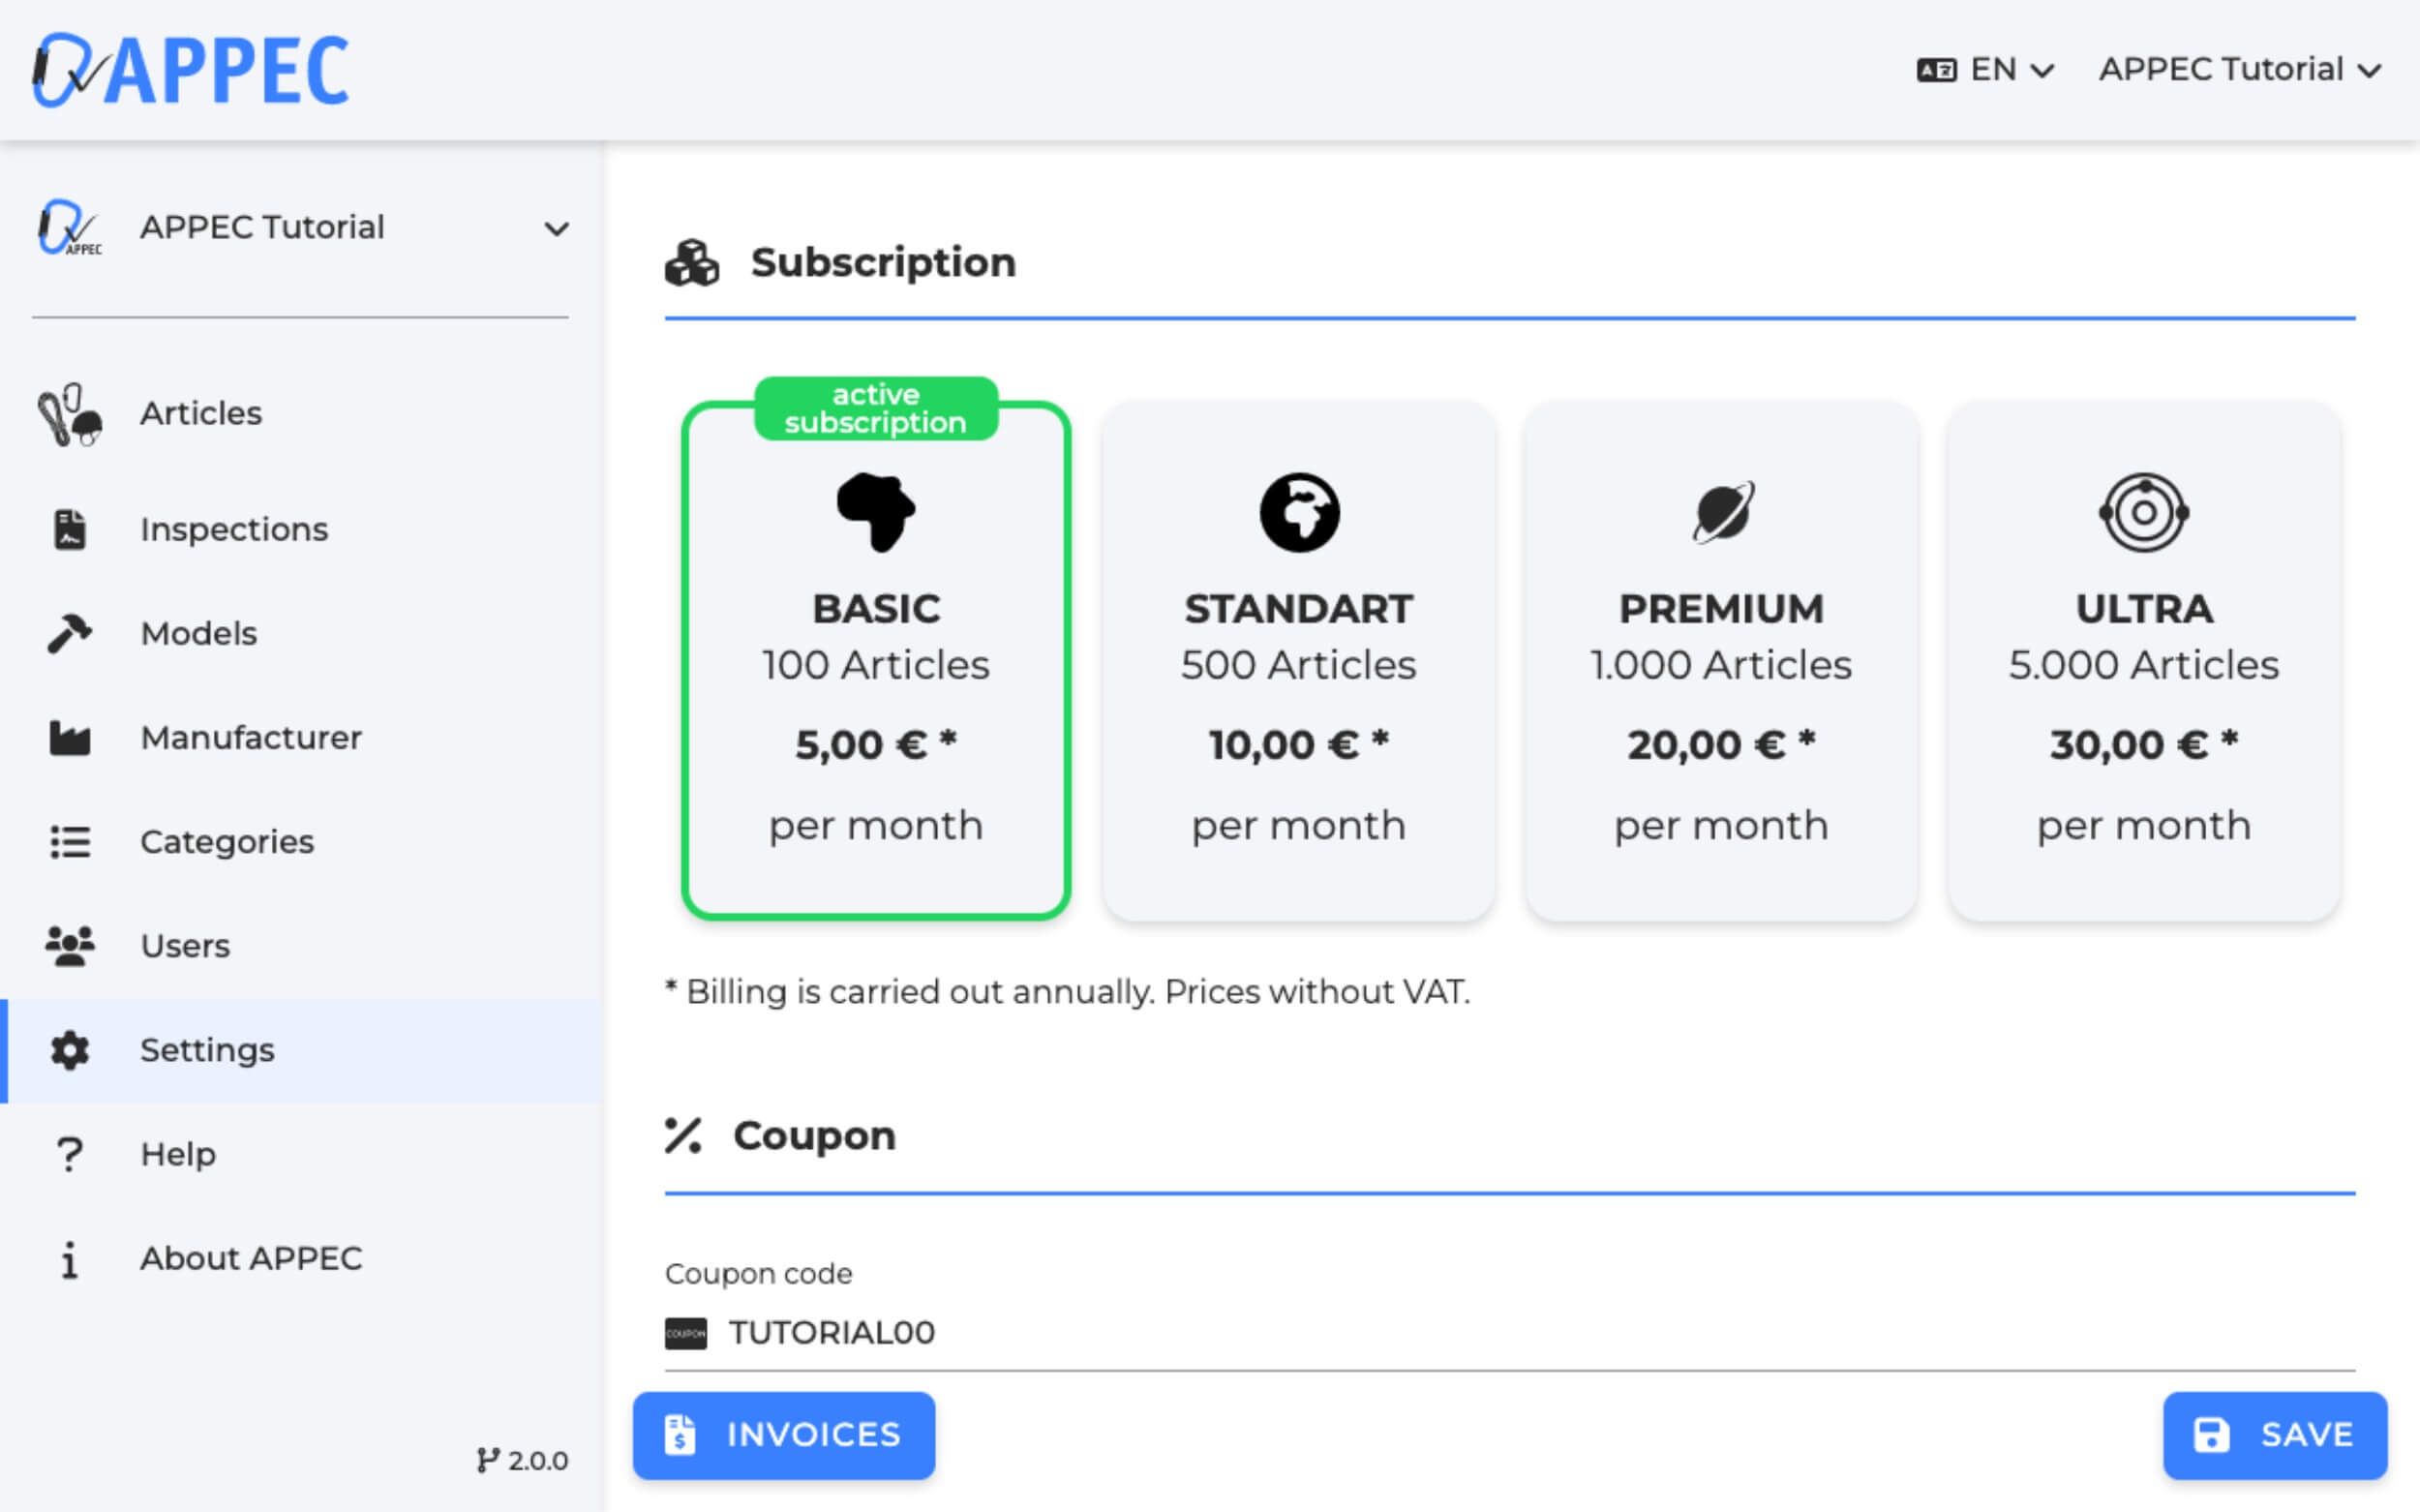Click the Articles climbing gear icon
Screen dimensions: 2420x1512
69,414
